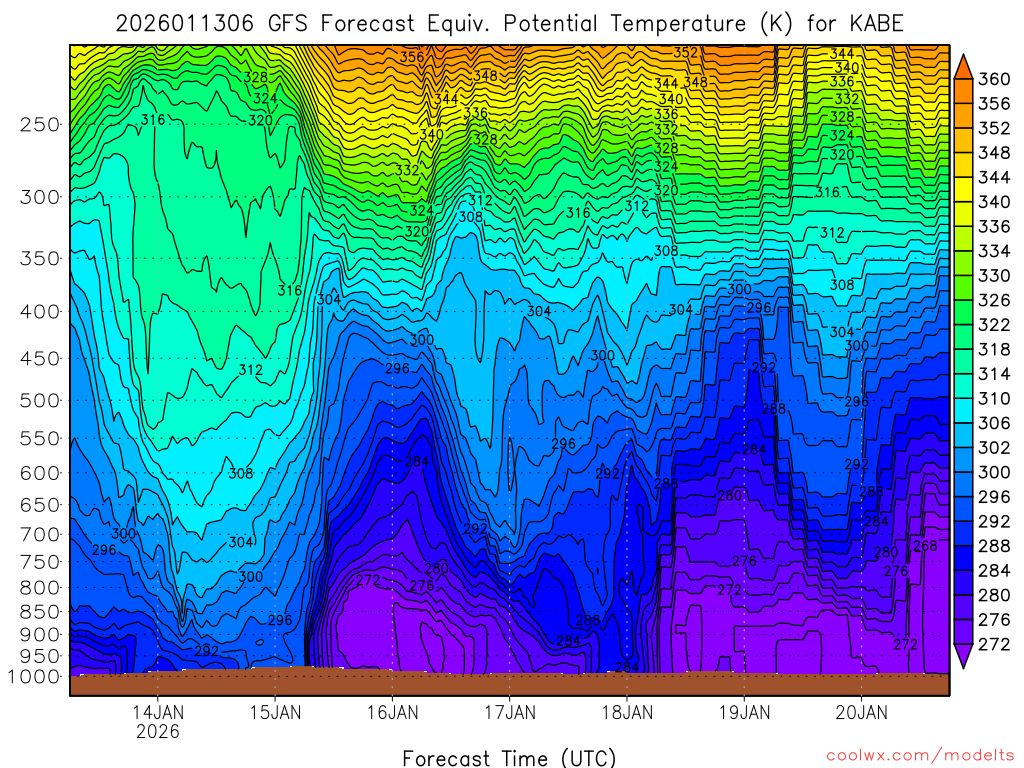The width and height of the screenshot is (1024, 768).
Task: Click the 900 pressure level axis label
Action: [x=40, y=634]
